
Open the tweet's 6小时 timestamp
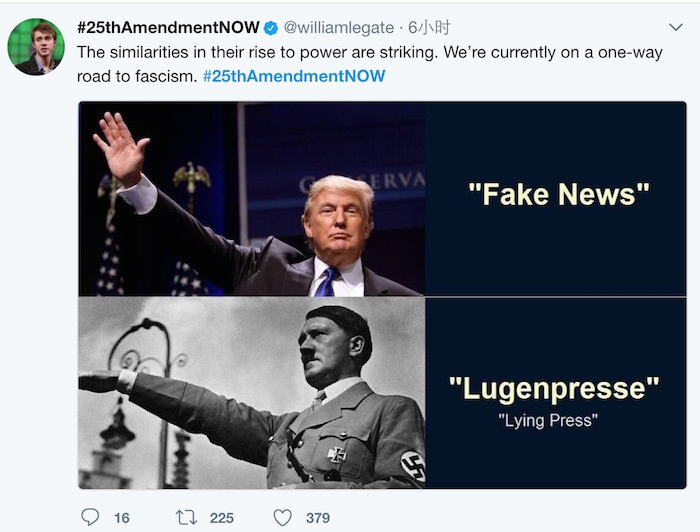pos(428,28)
